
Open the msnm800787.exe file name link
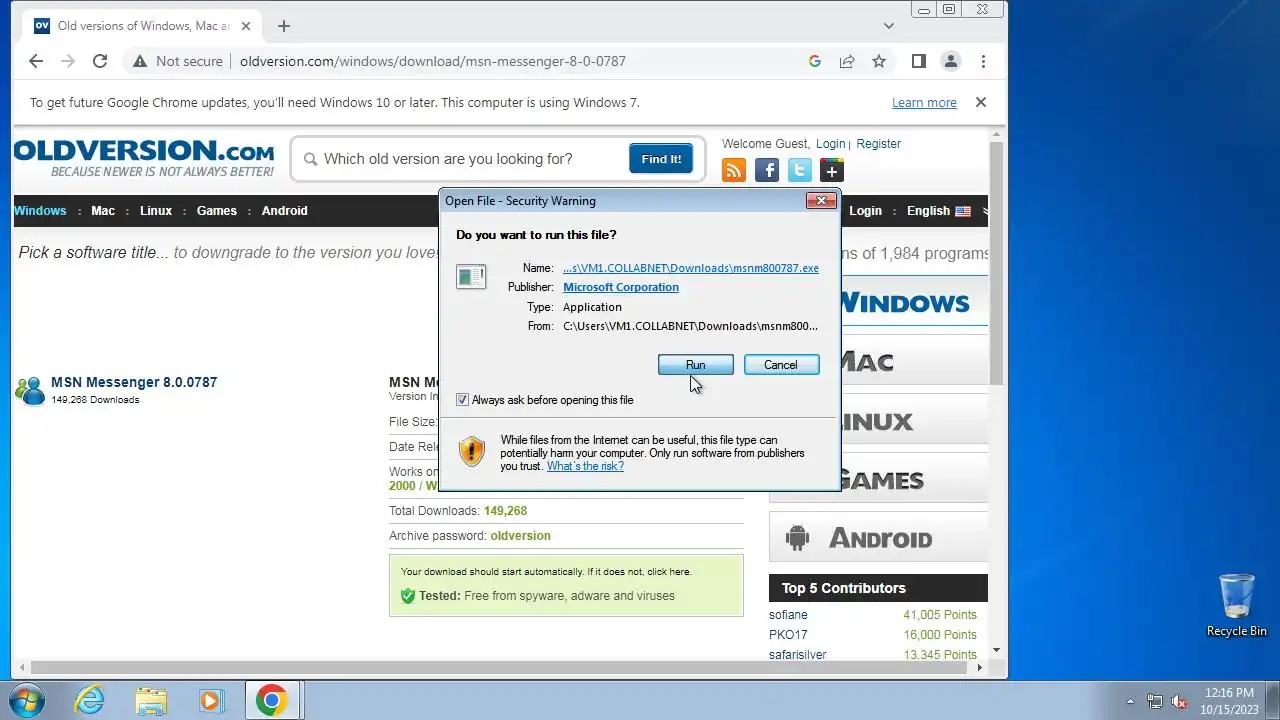pyautogui.click(x=691, y=268)
